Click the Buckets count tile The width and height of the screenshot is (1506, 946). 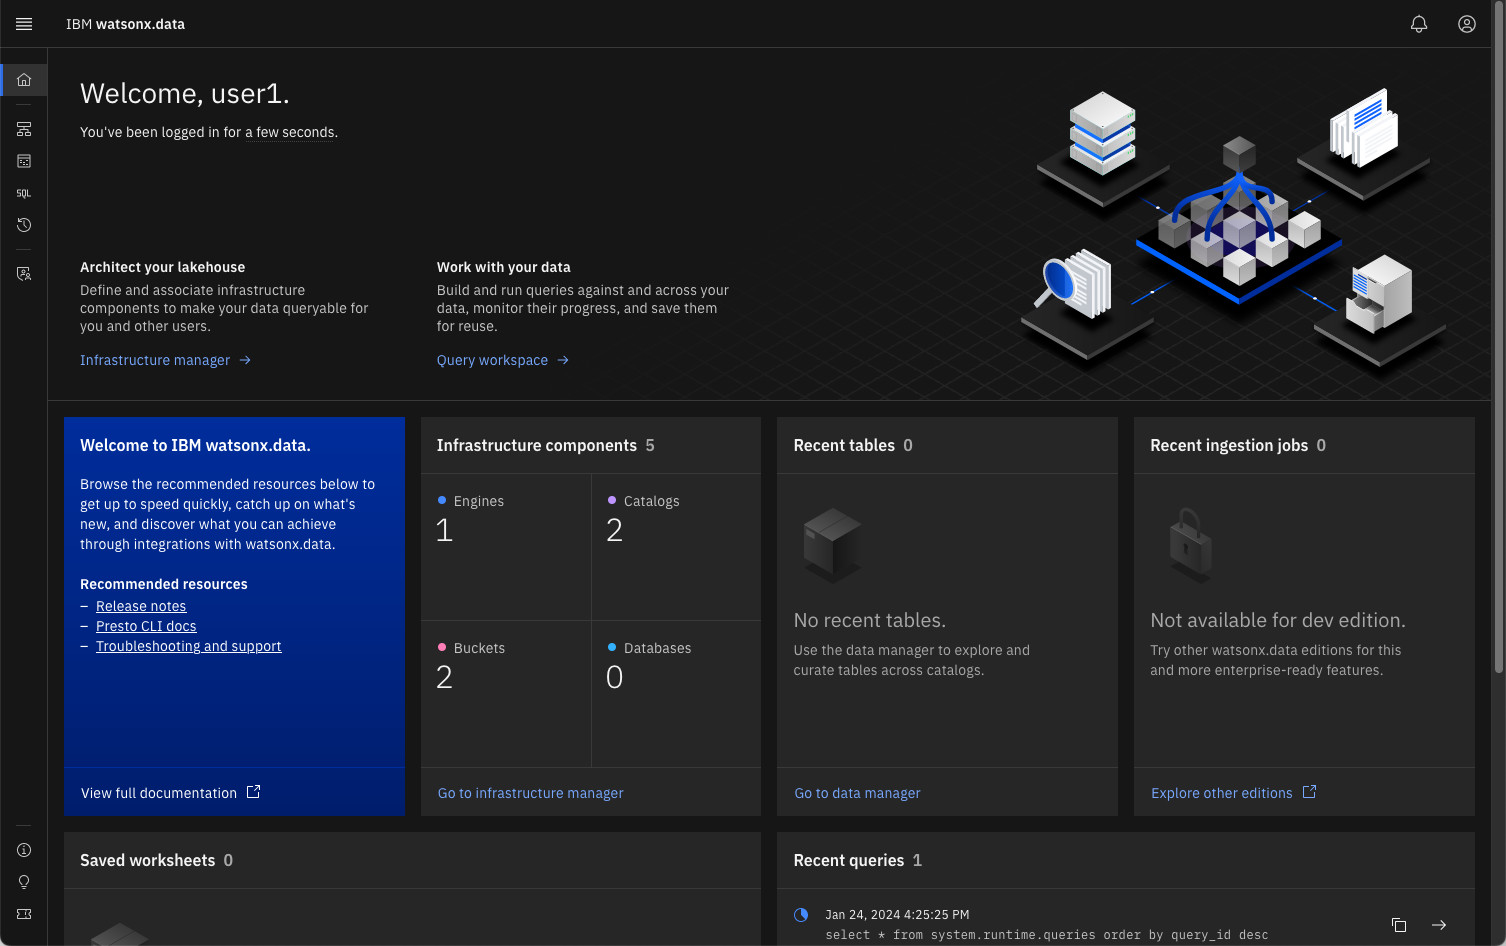click(506, 694)
